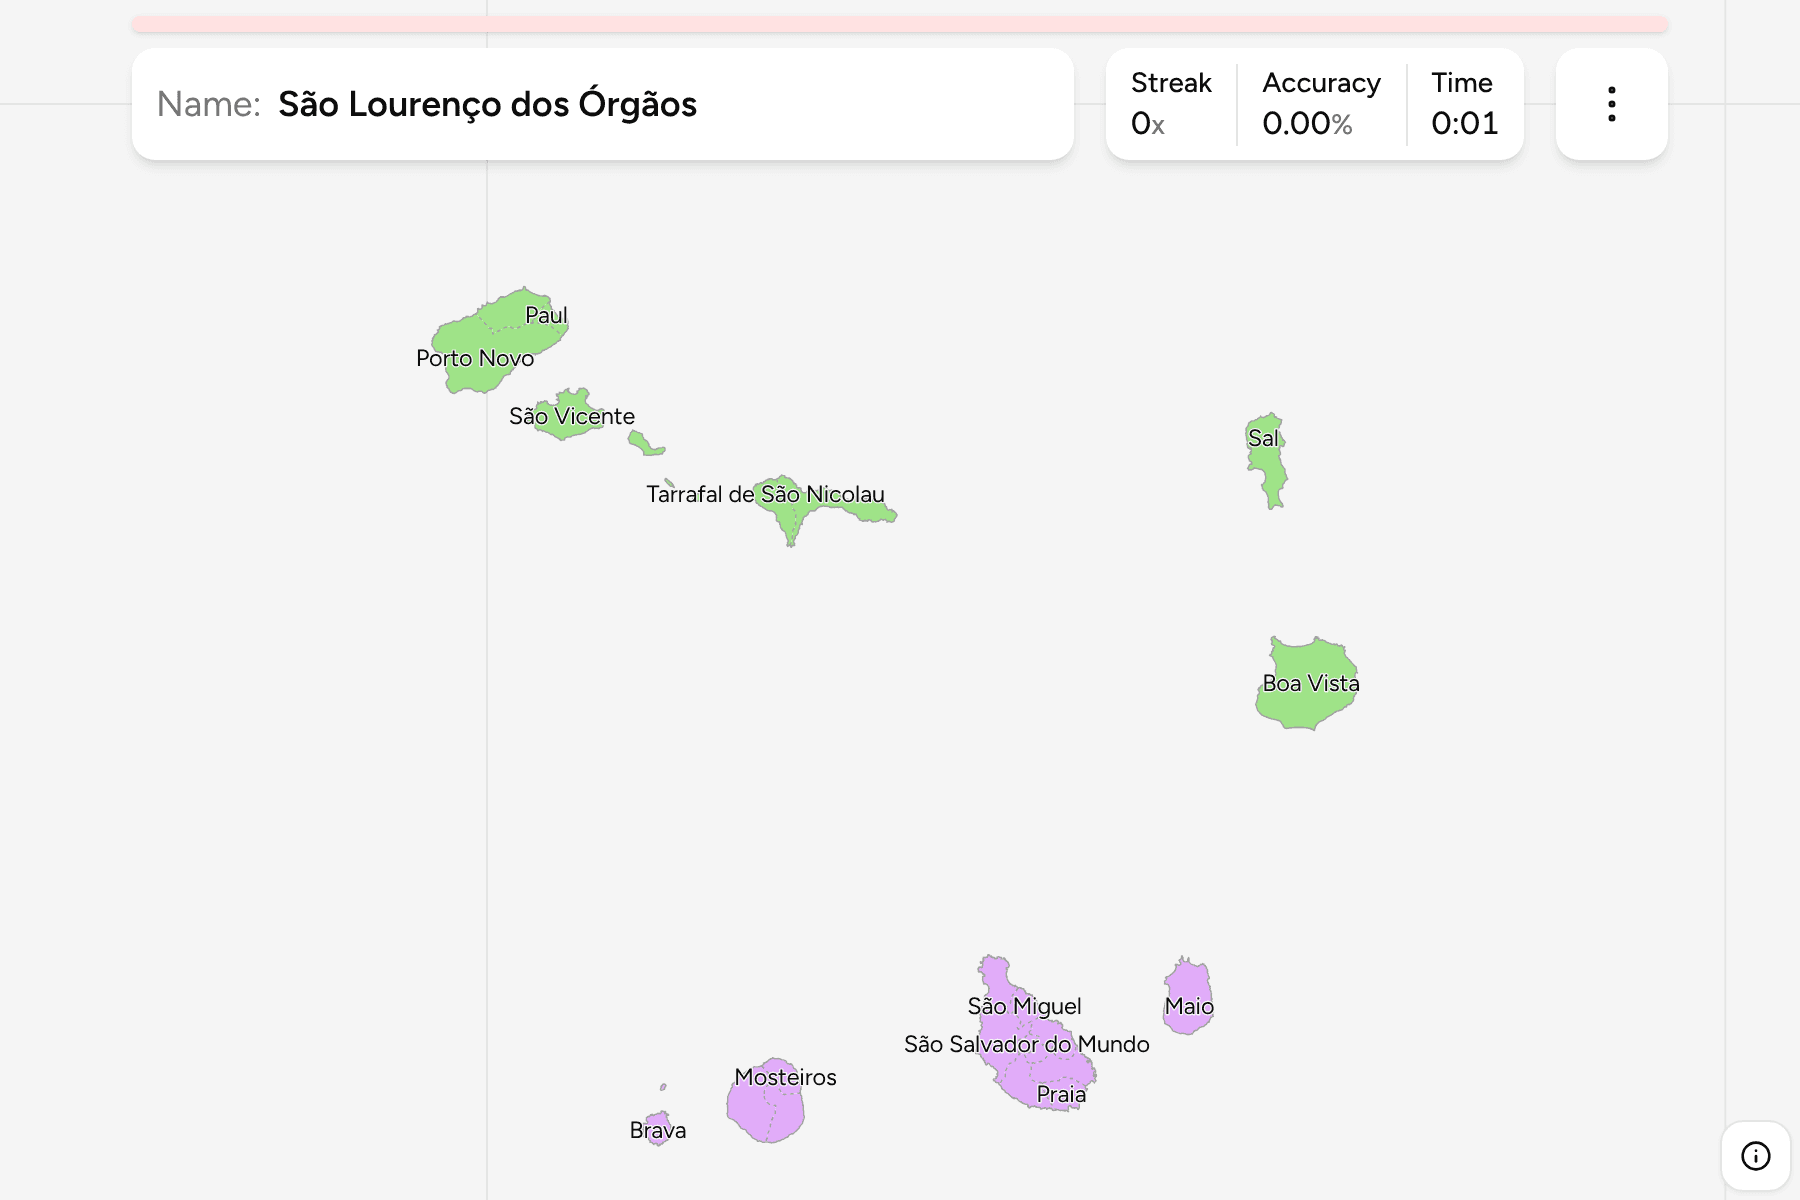Open the three-dot options menu
The height and width of the screenshot is (1200, 1800).
pyautogui.click(x=1611, y=104)
